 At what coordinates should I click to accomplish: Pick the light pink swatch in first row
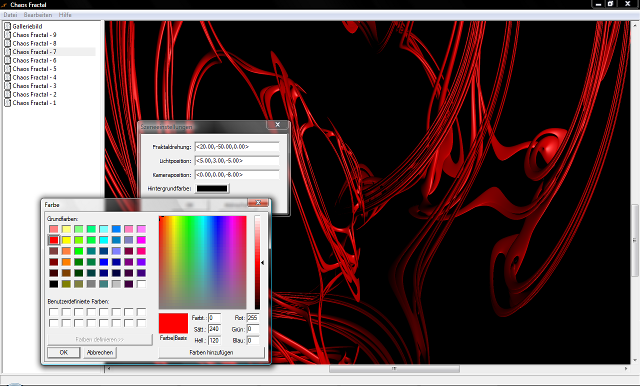(129, 229)
